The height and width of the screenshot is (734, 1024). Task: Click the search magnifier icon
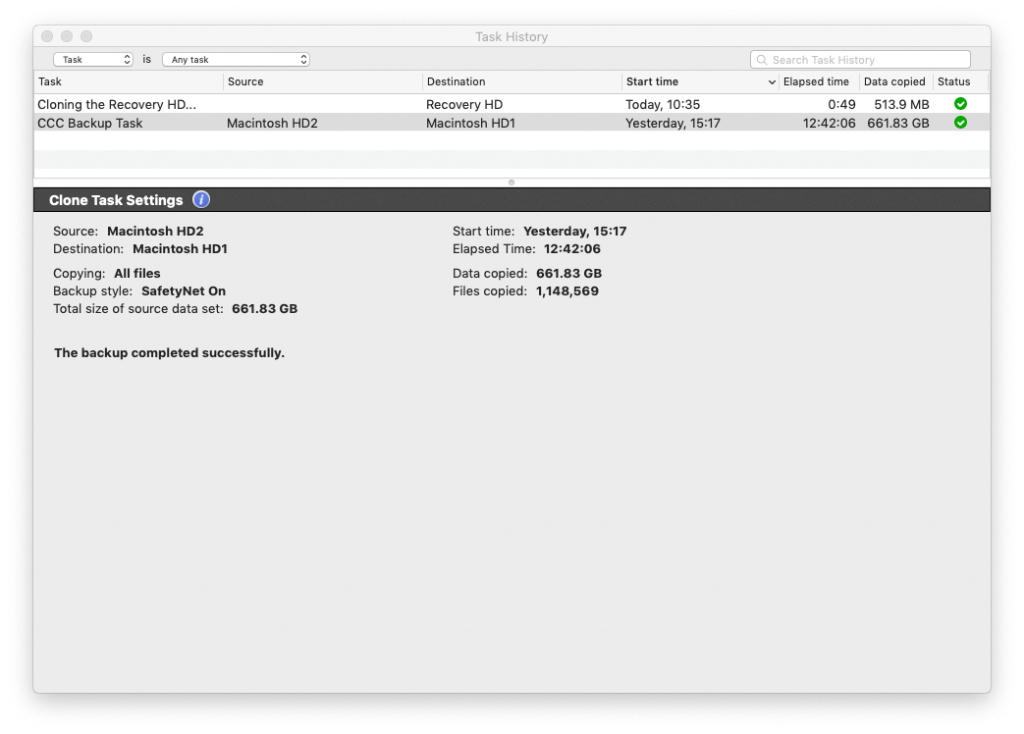coord(761,60)
